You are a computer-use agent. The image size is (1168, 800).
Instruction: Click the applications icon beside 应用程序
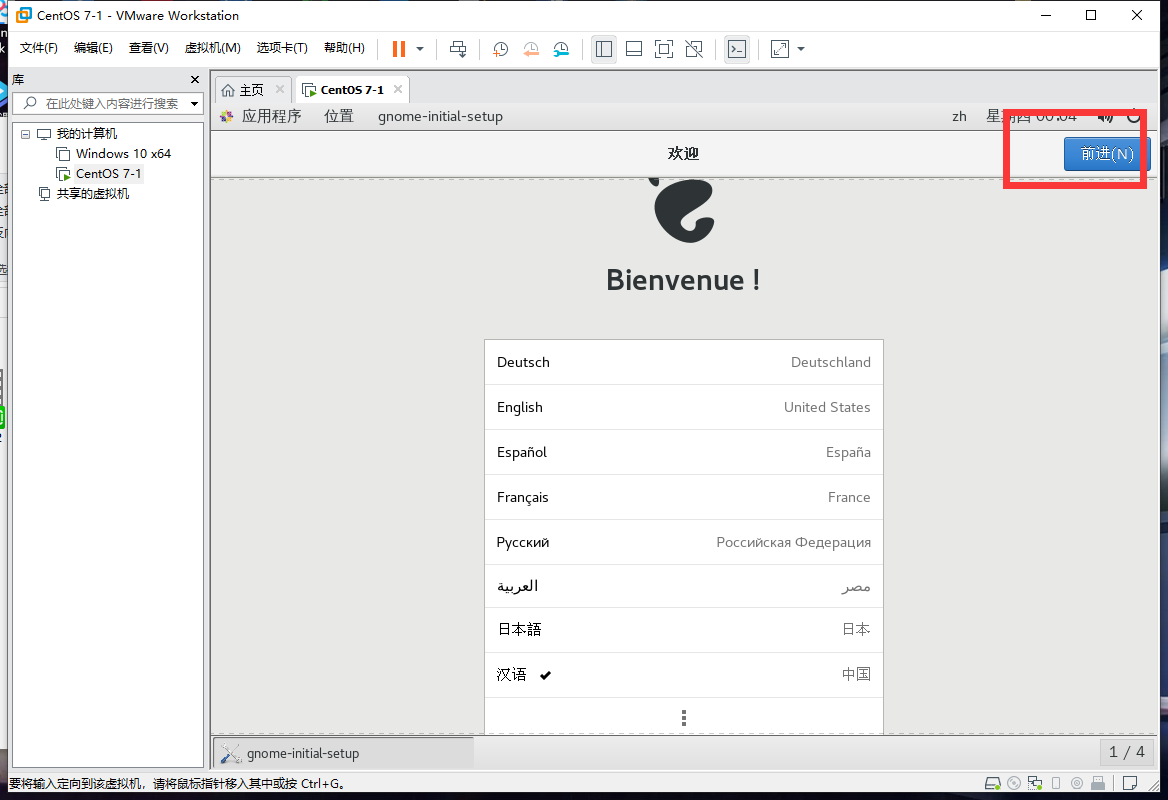click(x=226, y=116)
